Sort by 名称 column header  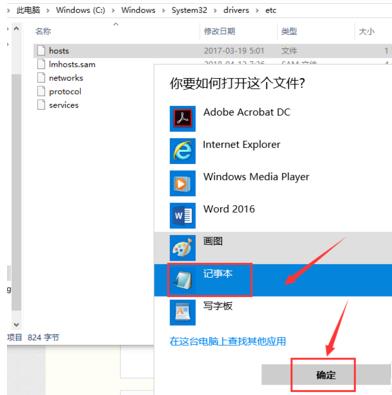[x=43, y=31]
